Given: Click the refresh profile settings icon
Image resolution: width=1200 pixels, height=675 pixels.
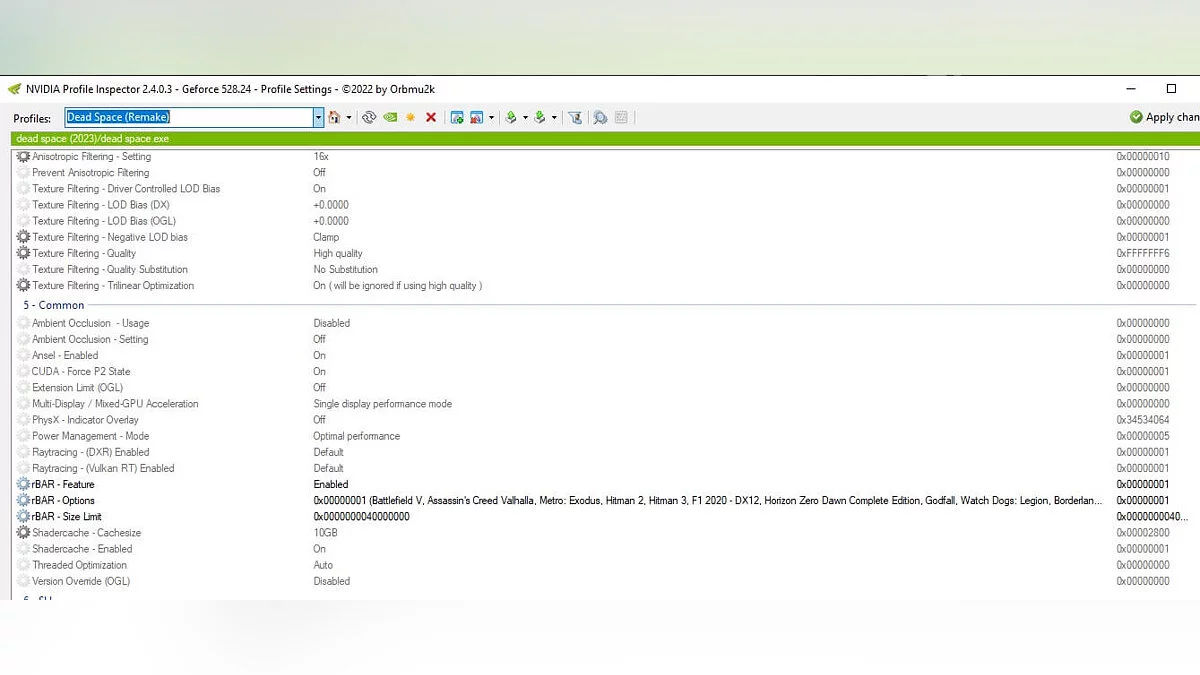Looking at the screenshot, I should click(369, 117).
